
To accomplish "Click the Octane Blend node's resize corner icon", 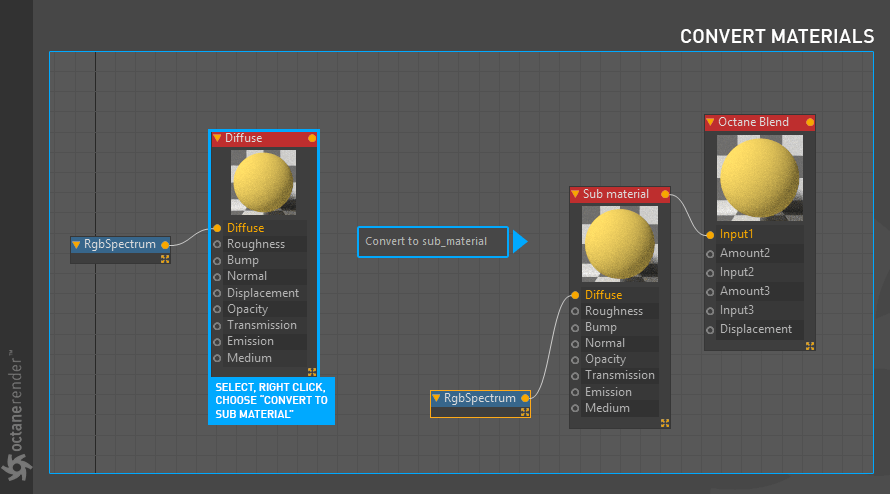I will point(810,346).
